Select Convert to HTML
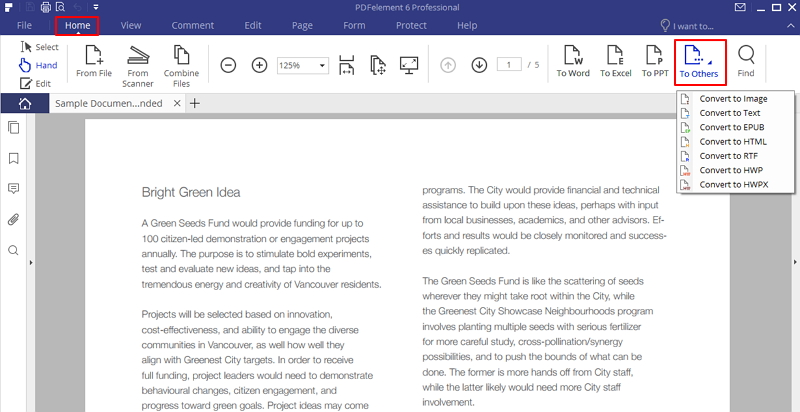Viewport: 800px width, 412px height. point(735,142)
